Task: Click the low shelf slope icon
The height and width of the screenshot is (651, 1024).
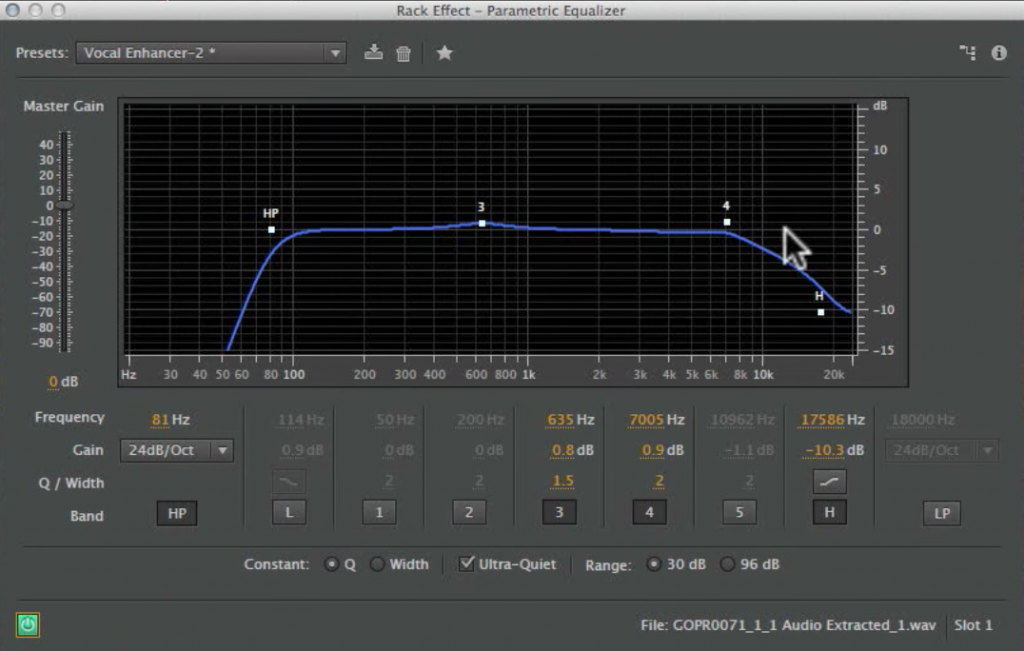Action: [289, 482]
